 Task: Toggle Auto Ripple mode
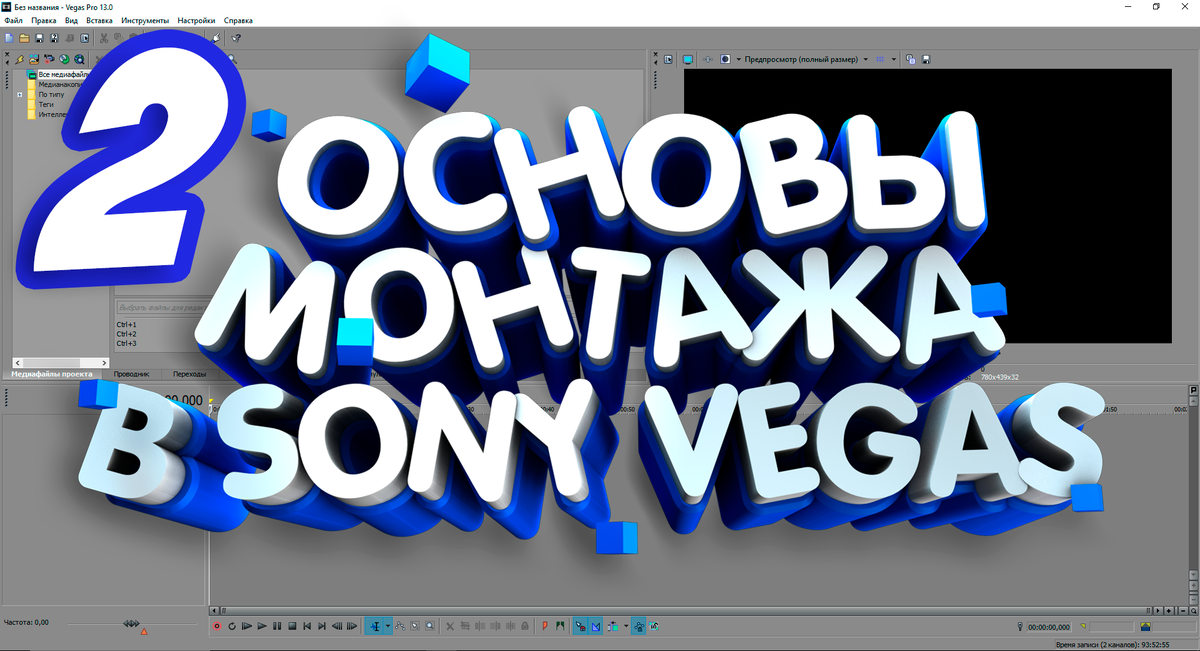[613, 627]
